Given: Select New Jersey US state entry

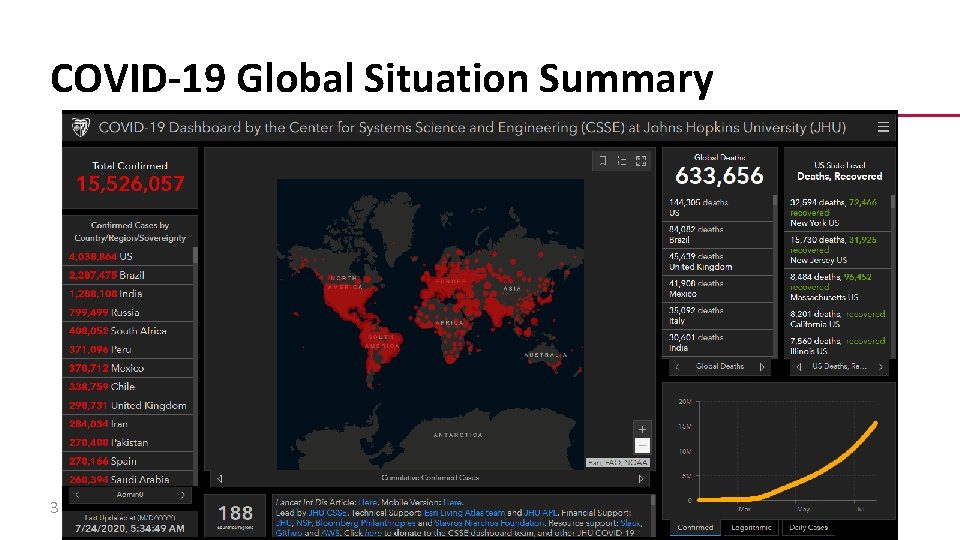Looking at the screenshot, I should click(x=838, y=250).
